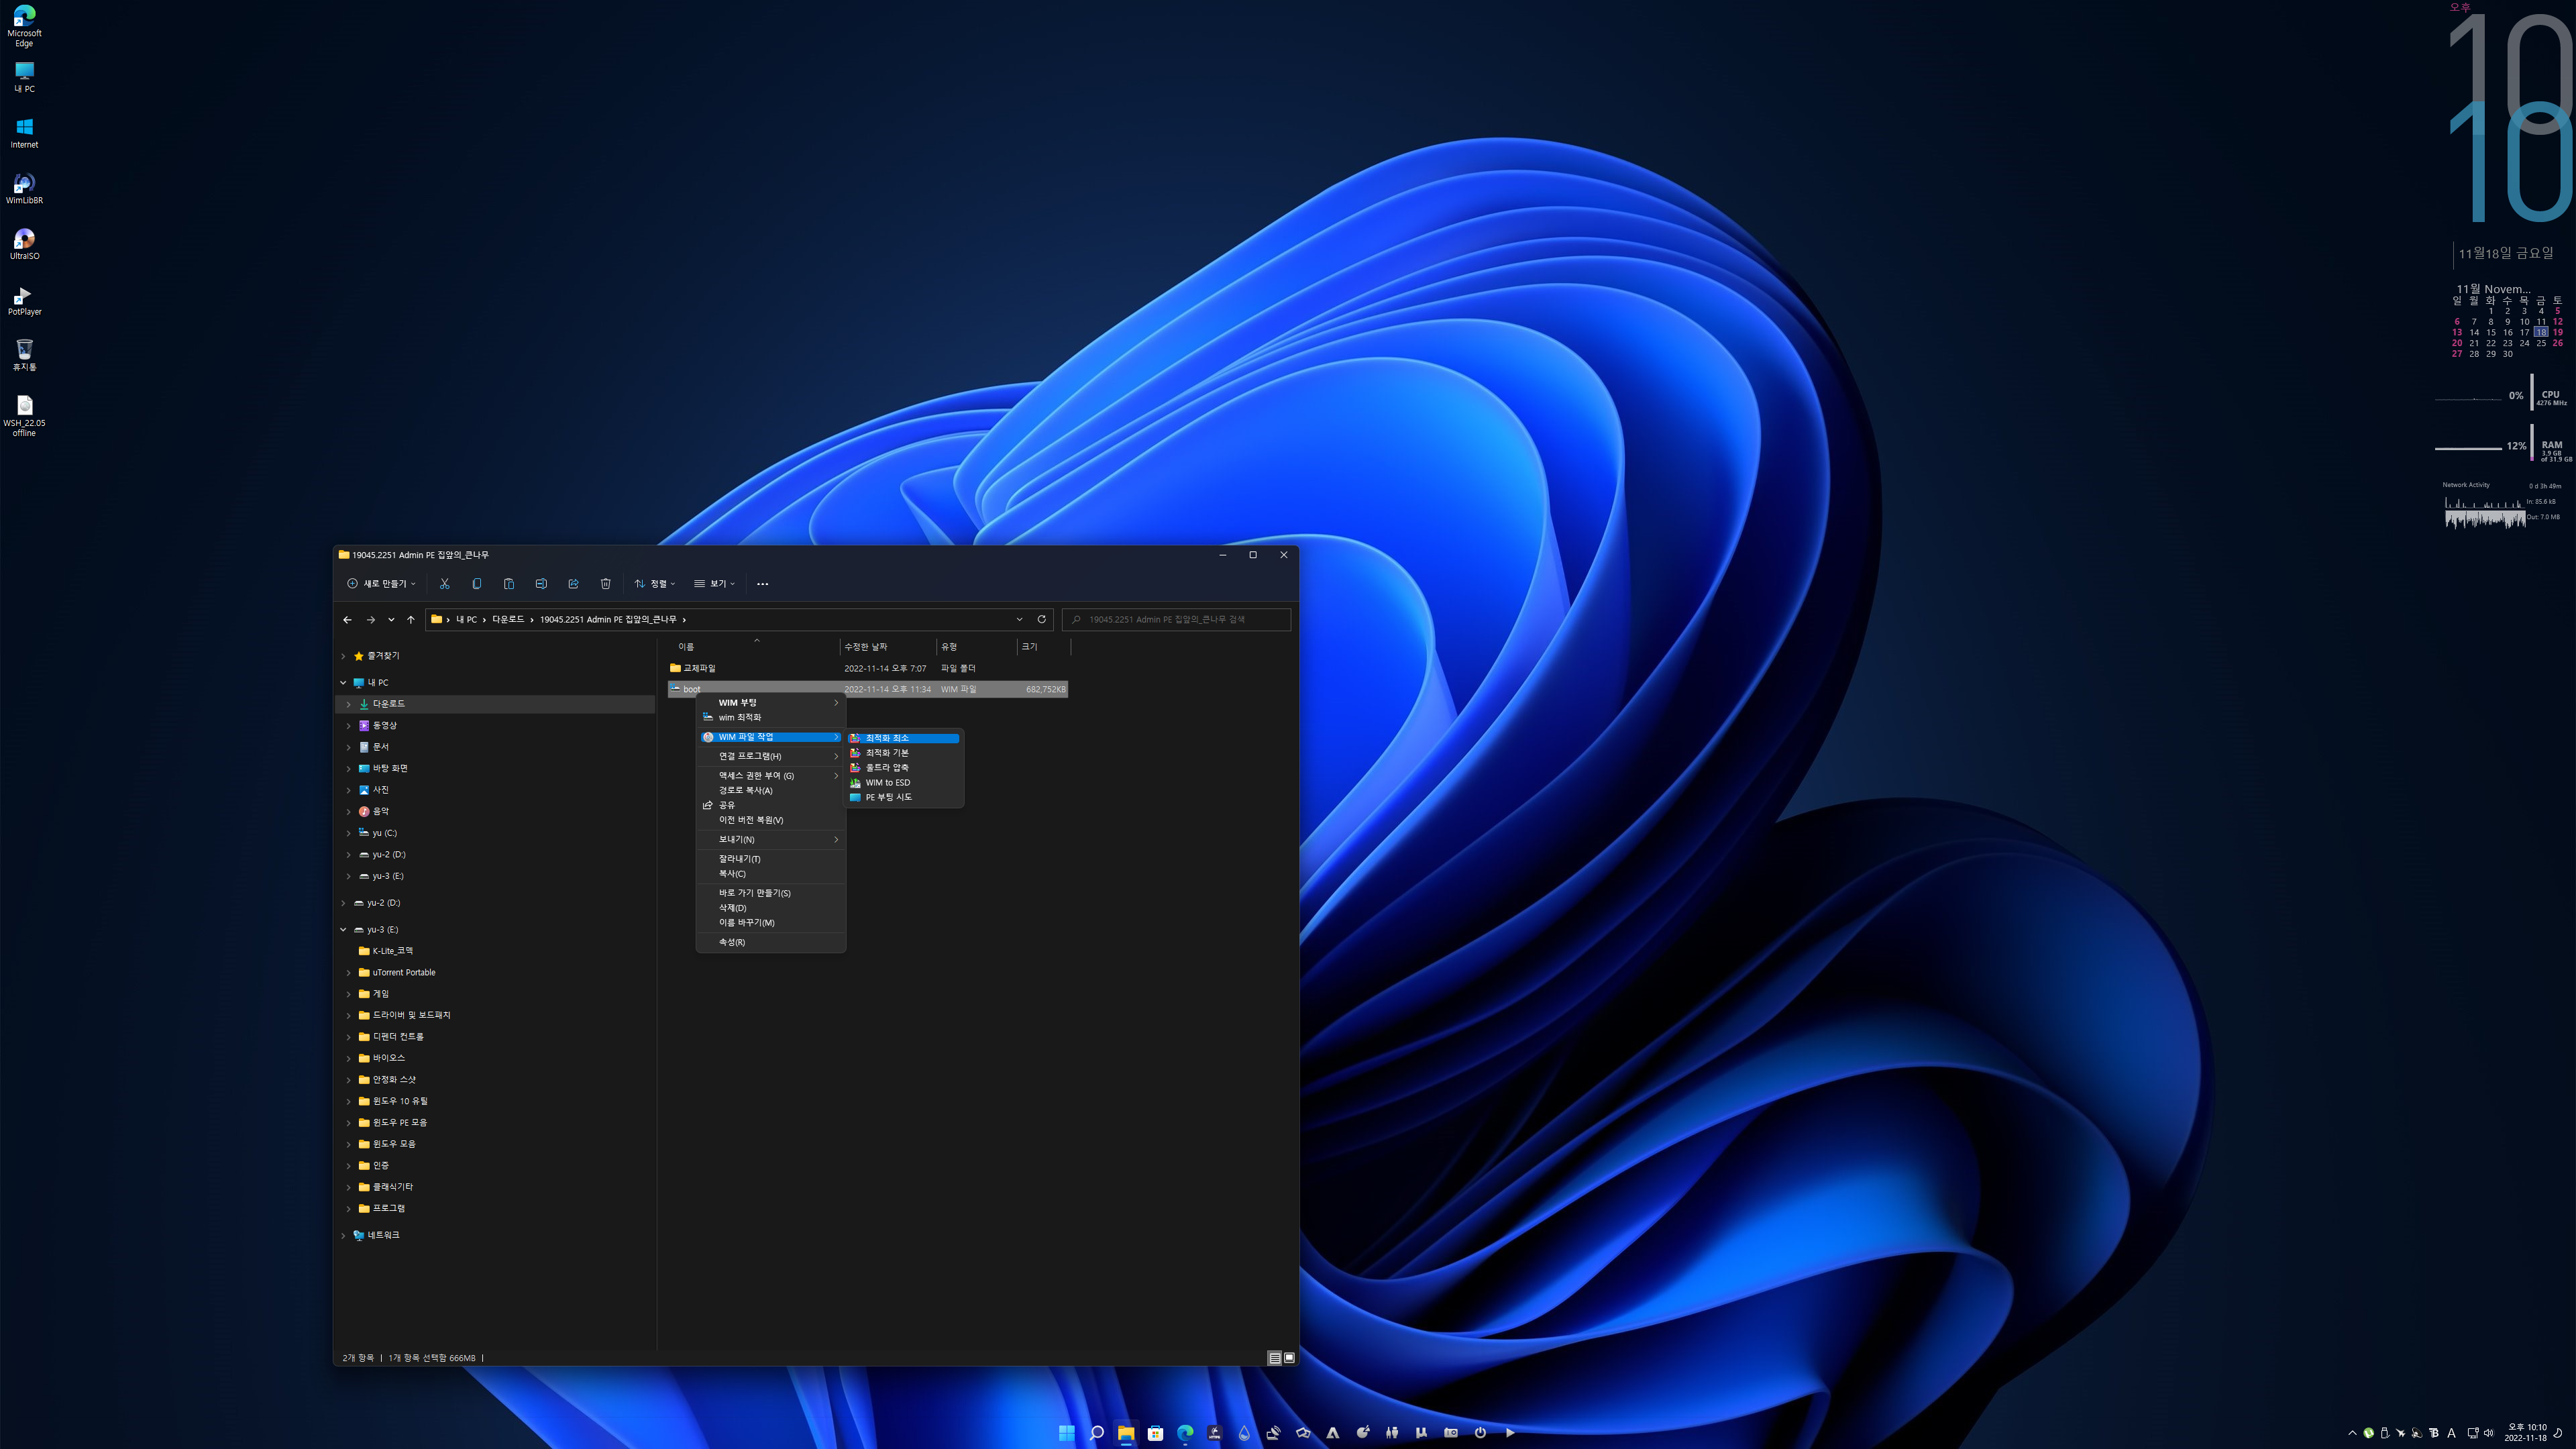This screenshot has height=1449, width=2576.
Task: Go up one folder level with up arrow
Action: 410,619
